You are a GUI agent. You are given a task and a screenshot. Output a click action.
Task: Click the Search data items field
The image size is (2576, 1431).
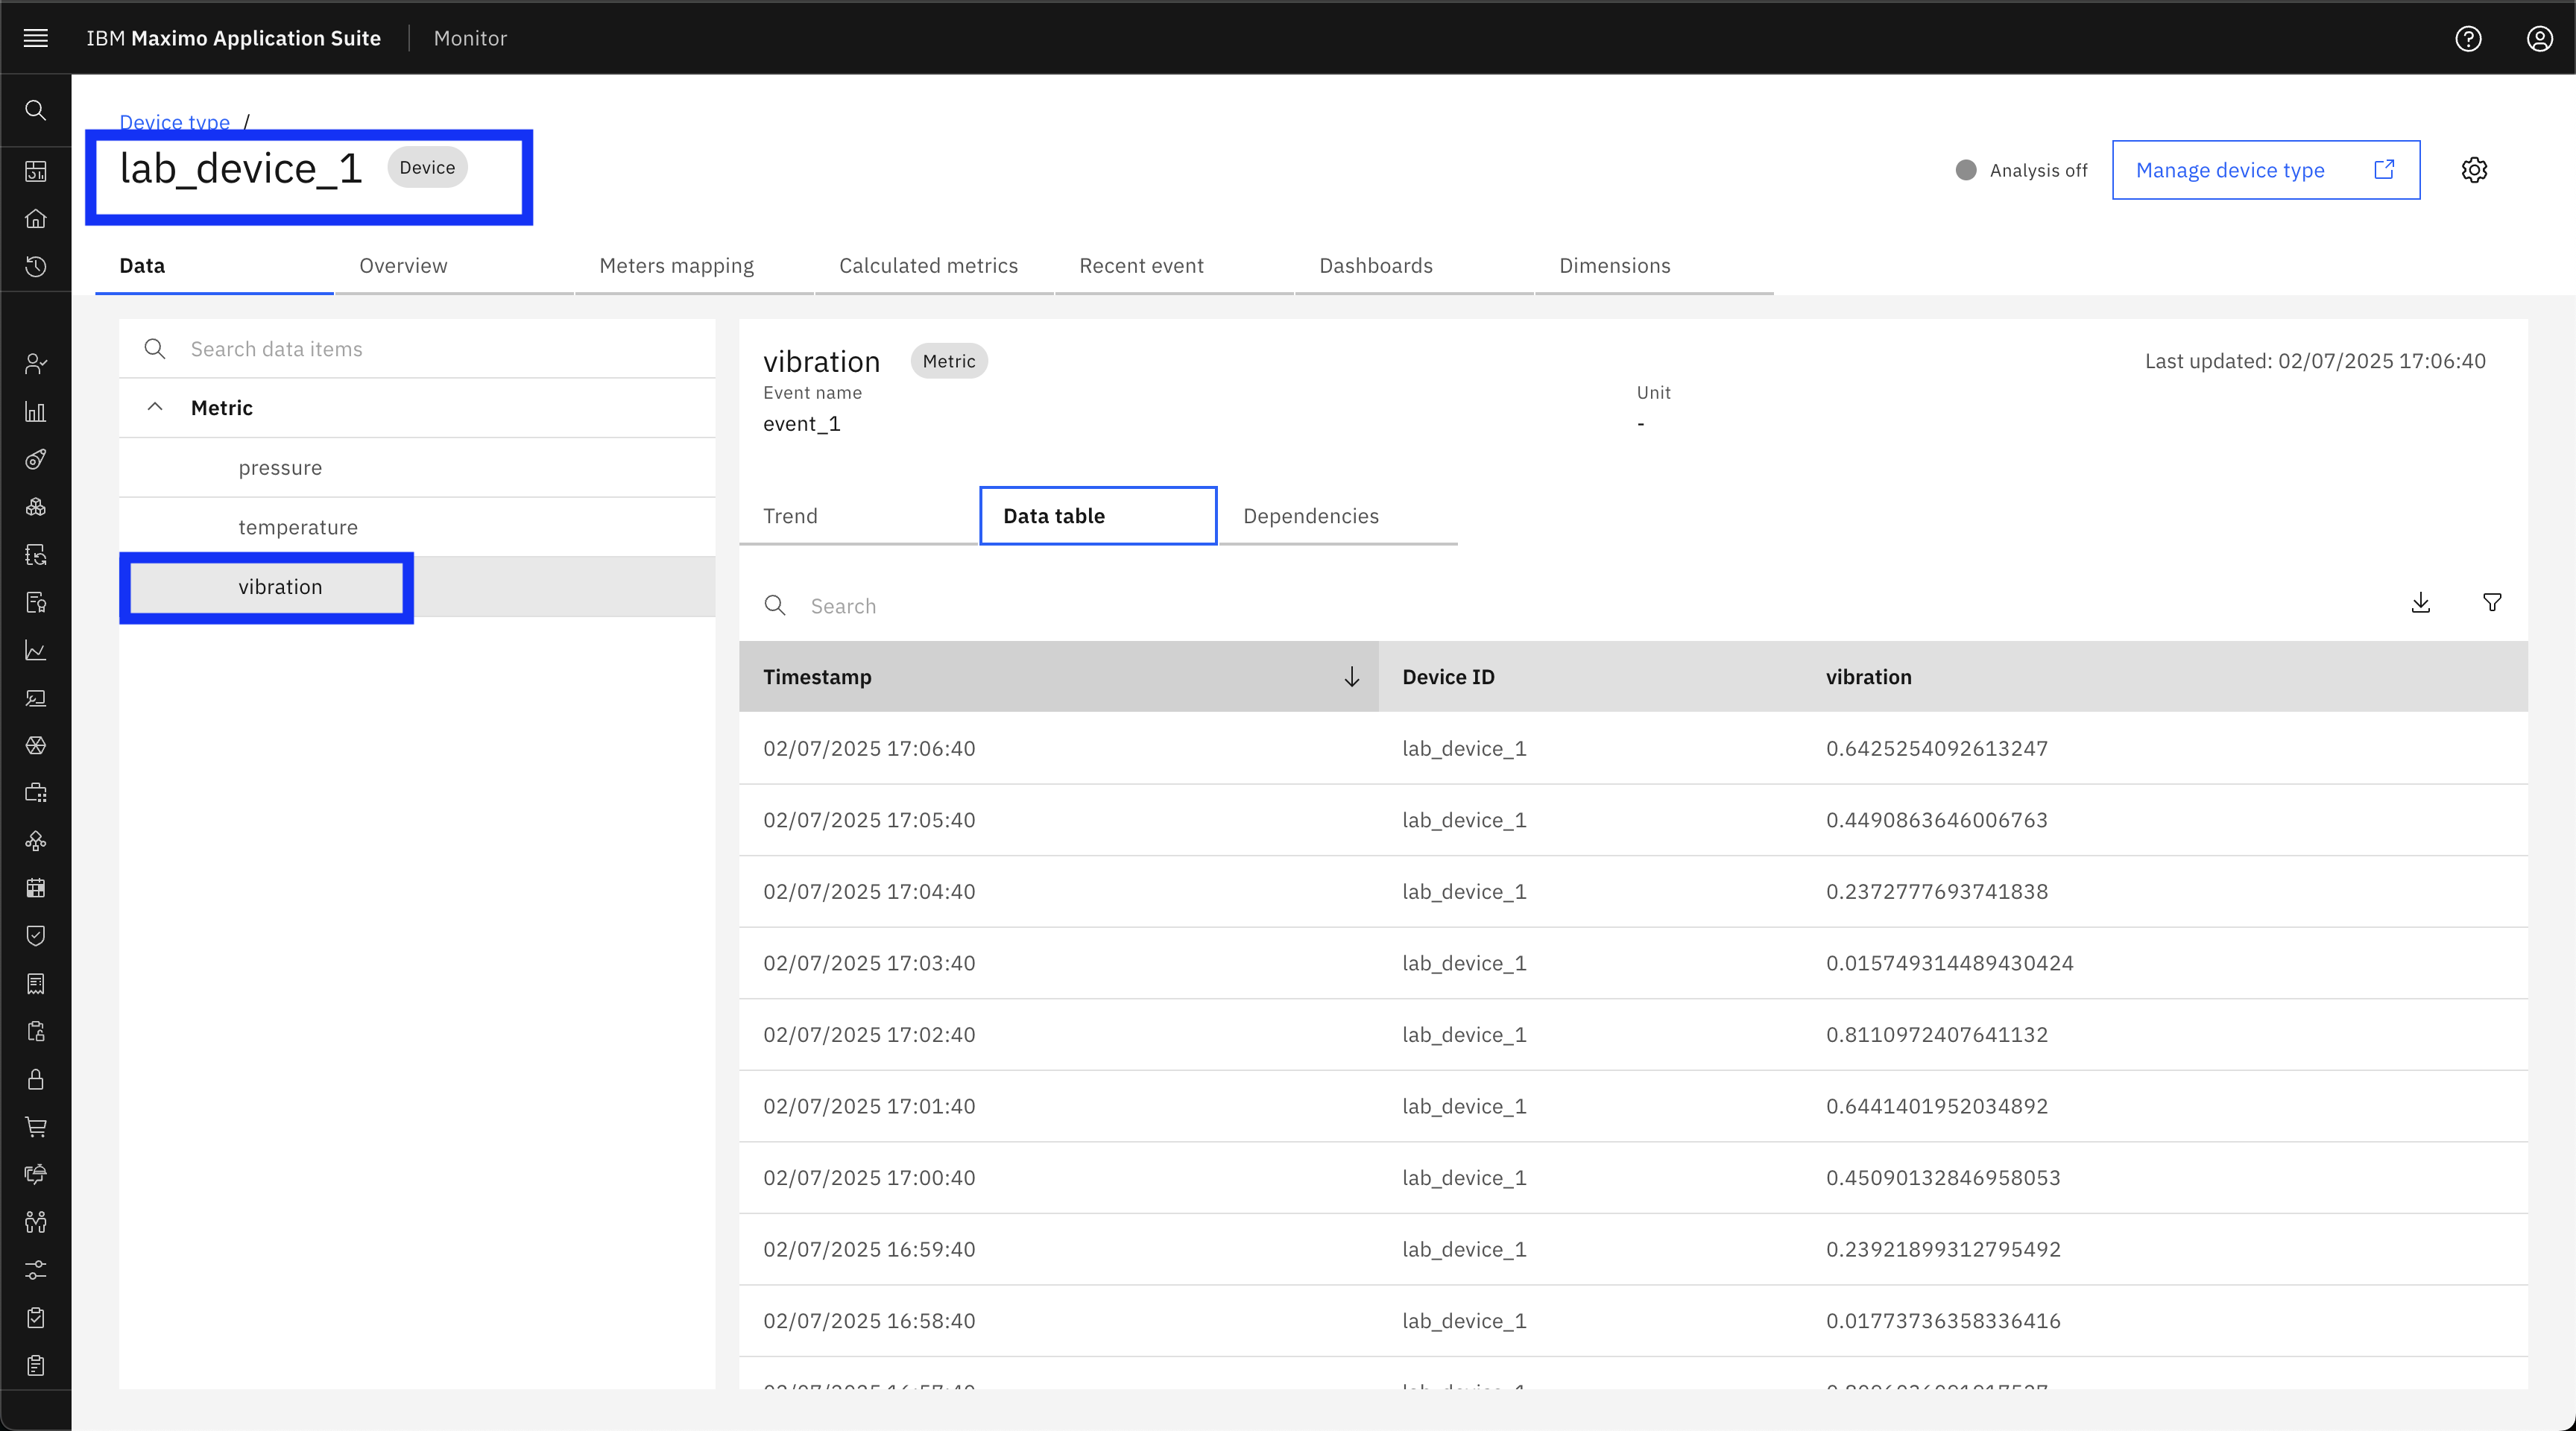click(x=417, y=349)
